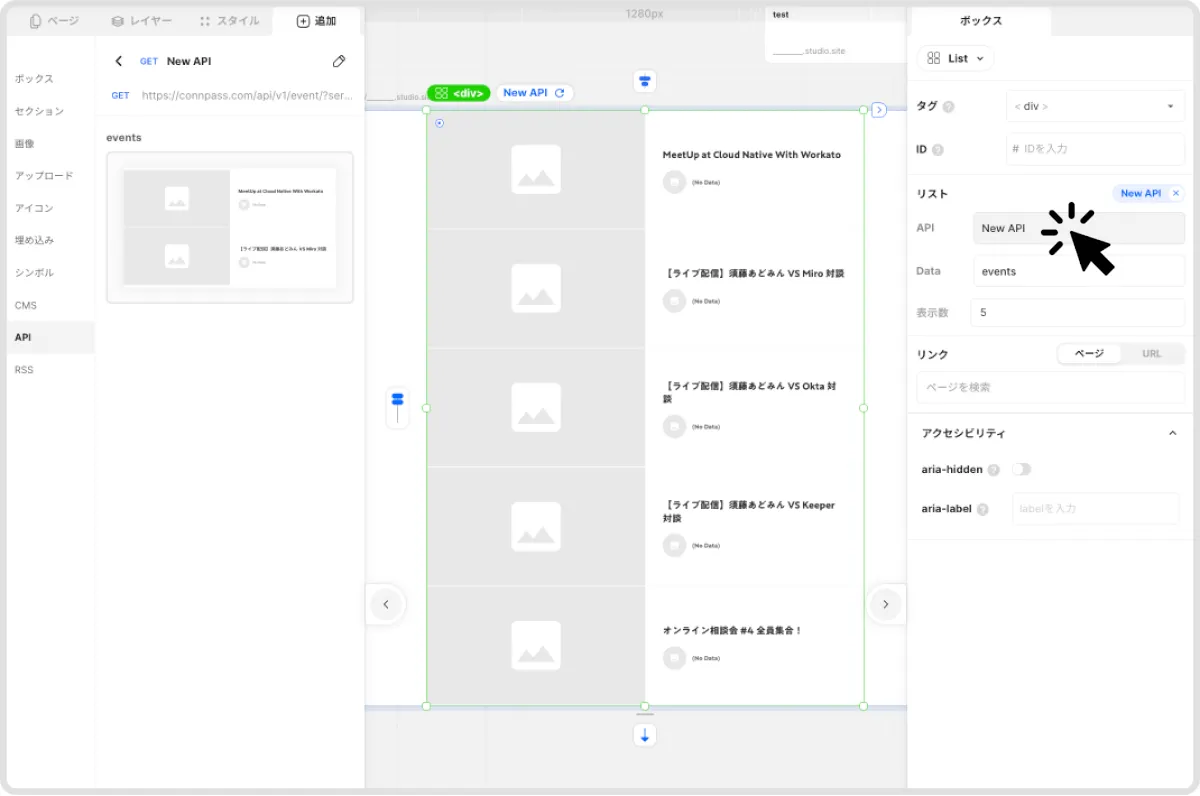Click the オンライン相談会 #4 全員集合！ title
This screenshot has height=796, width=1200.
[732, 630]
